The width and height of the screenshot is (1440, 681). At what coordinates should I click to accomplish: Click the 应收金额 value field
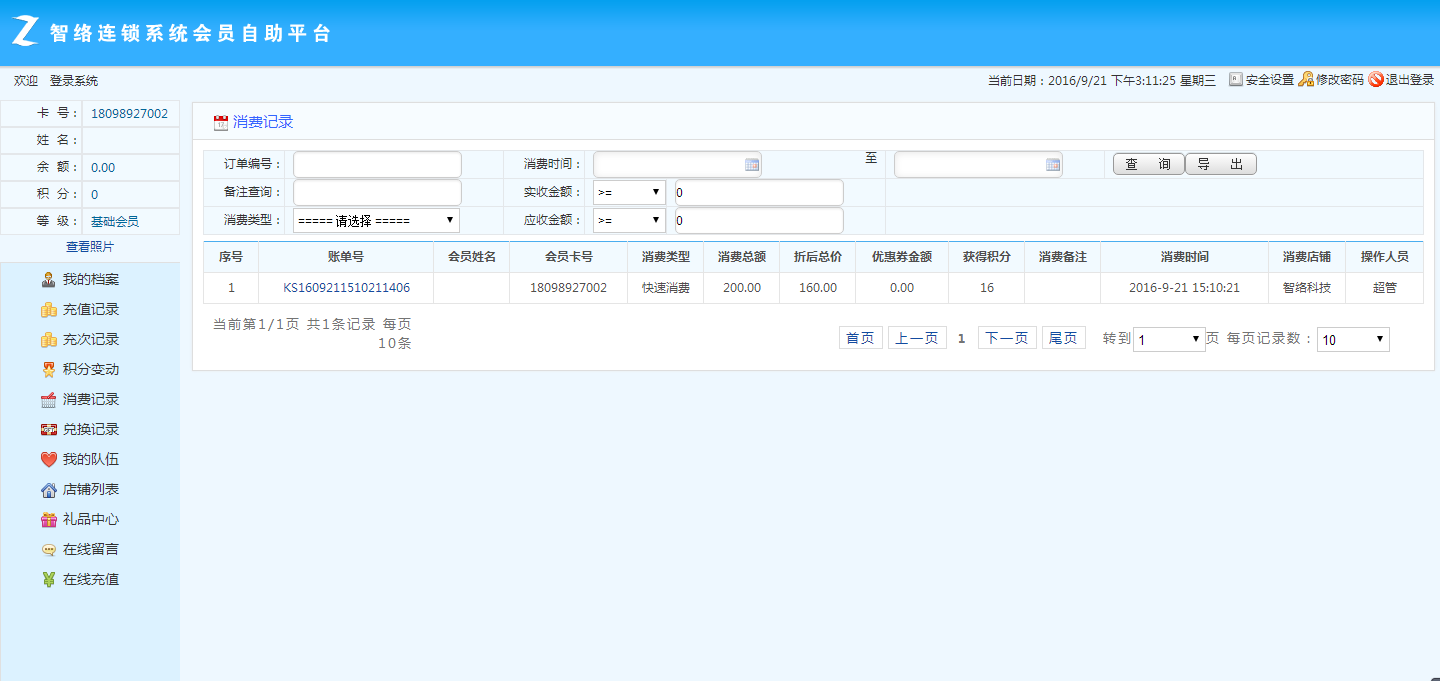pyautogui.click(x=759, y=220)
